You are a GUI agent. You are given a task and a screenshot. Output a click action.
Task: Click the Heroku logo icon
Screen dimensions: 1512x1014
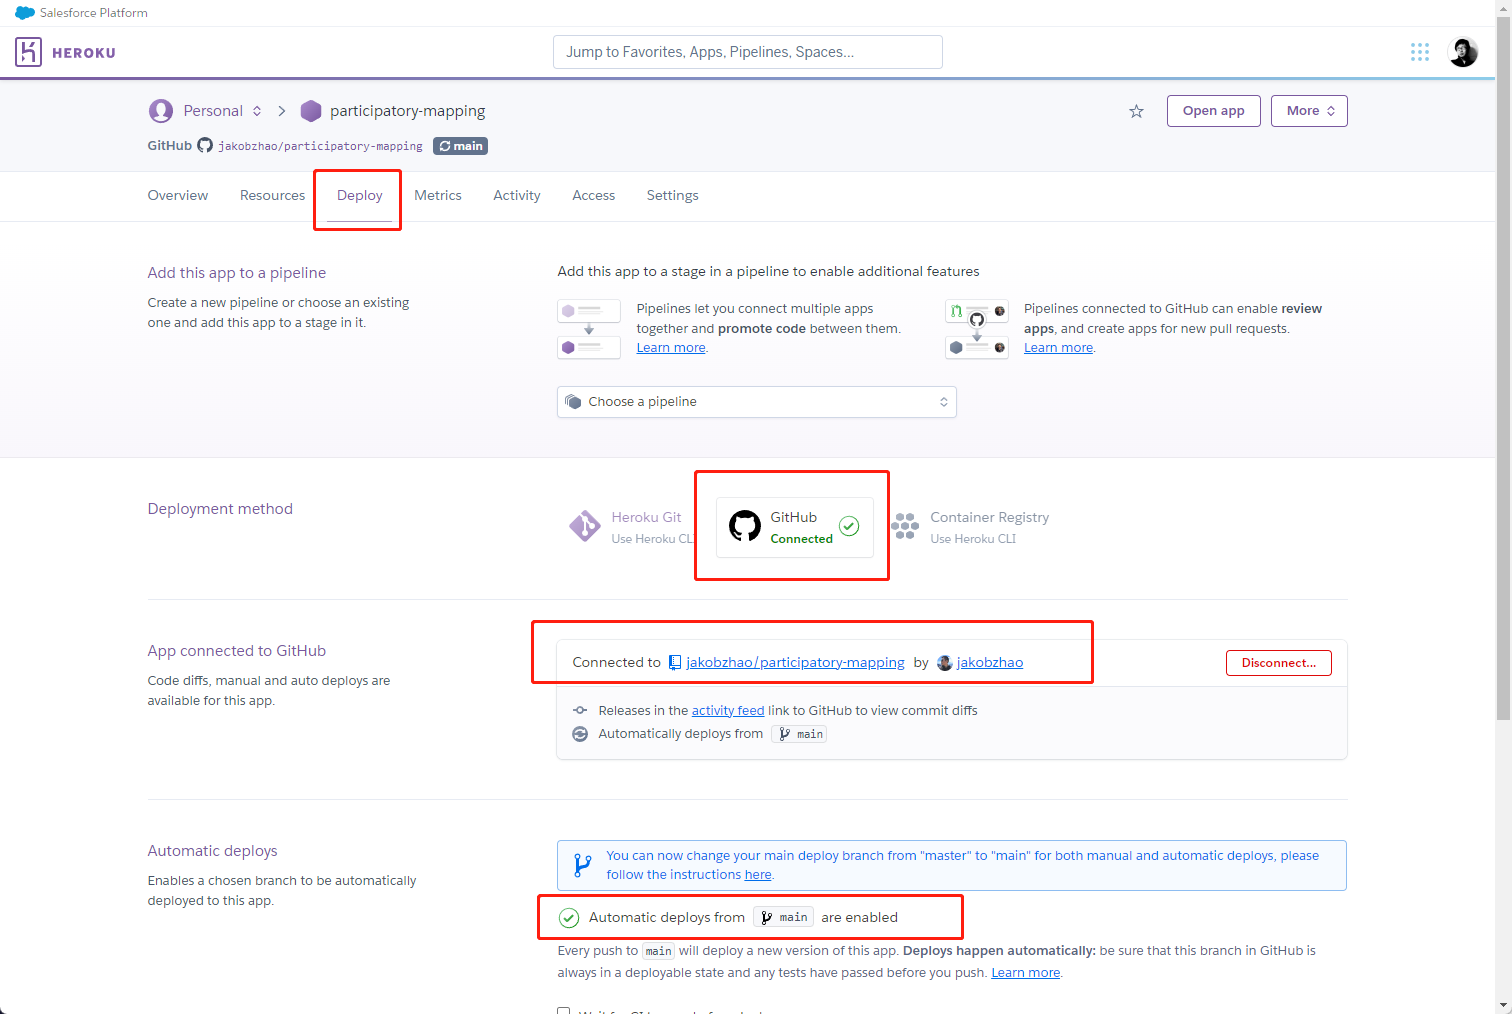tap(28, 52)
